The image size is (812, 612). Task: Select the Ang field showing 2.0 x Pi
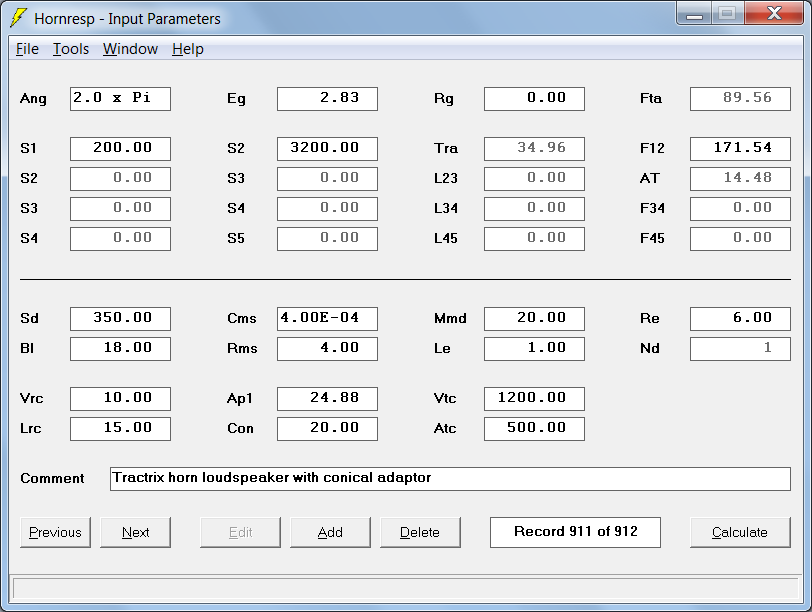point(120,99)
